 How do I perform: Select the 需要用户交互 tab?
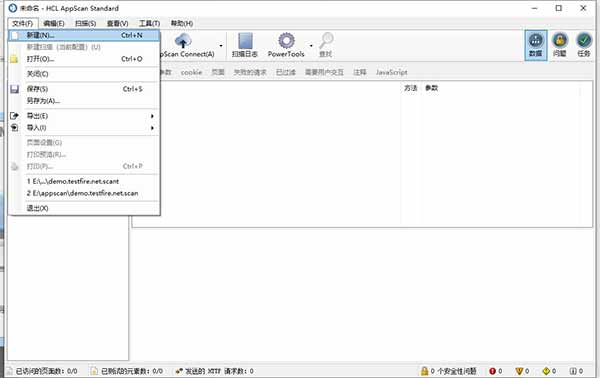(324, 72)
